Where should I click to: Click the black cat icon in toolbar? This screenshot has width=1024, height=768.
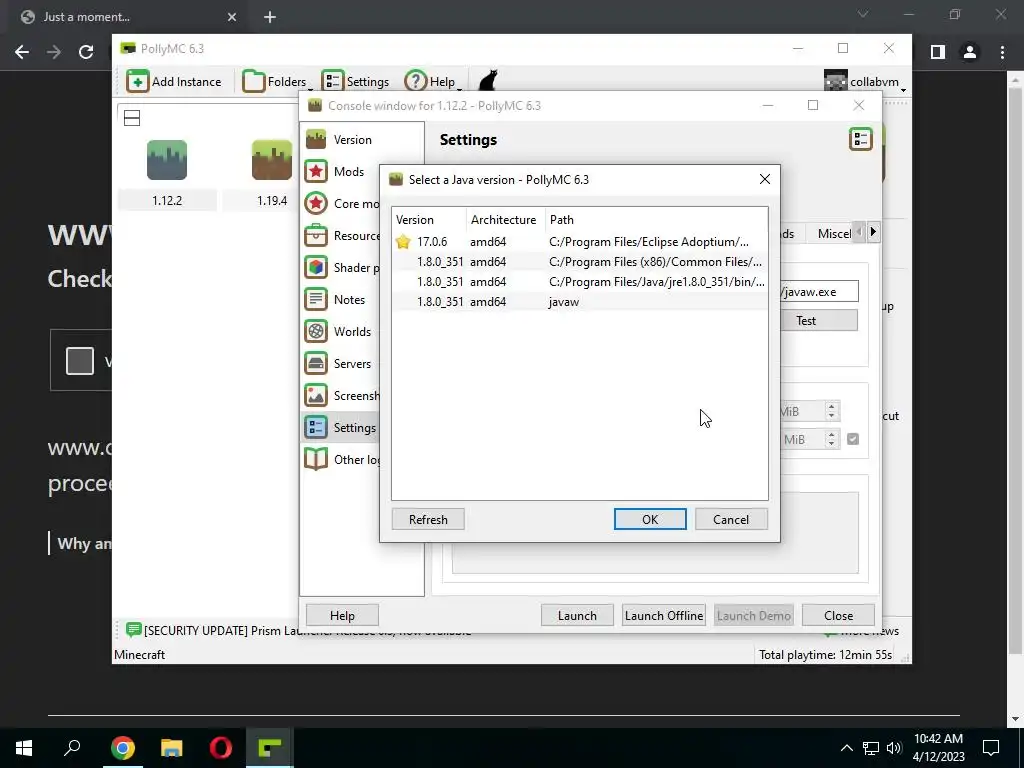click(488, 81)
